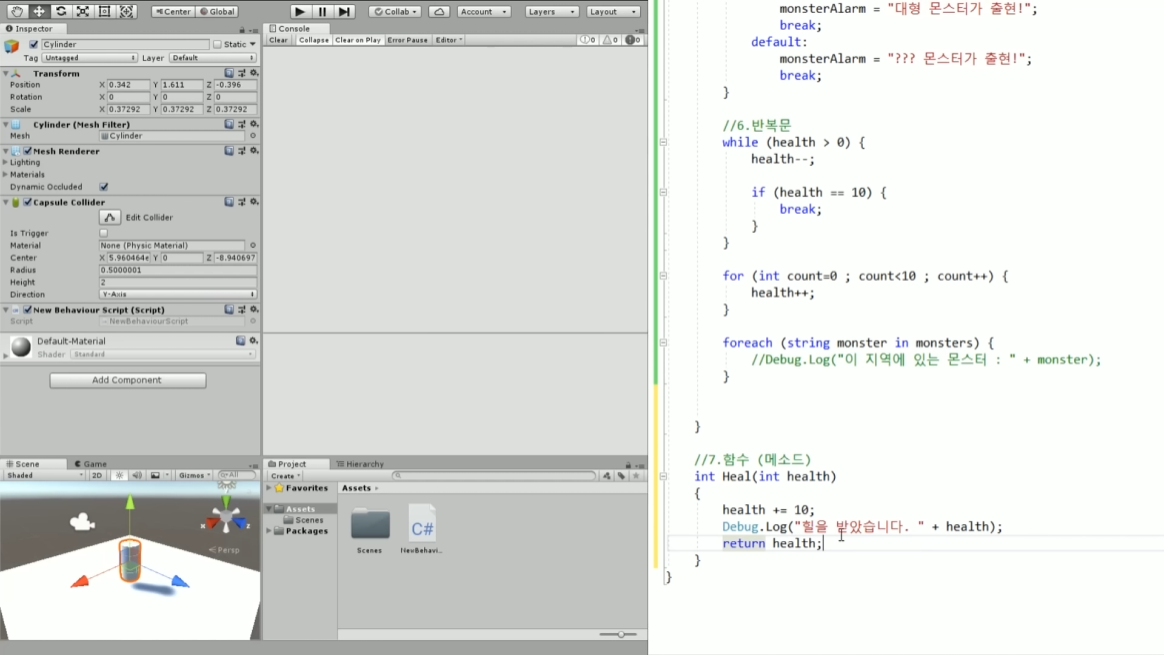Open Capsule Collider gear settings
Image resolution: width=1164 pixels, height=655 pixels.
click(x=254, y=202)
